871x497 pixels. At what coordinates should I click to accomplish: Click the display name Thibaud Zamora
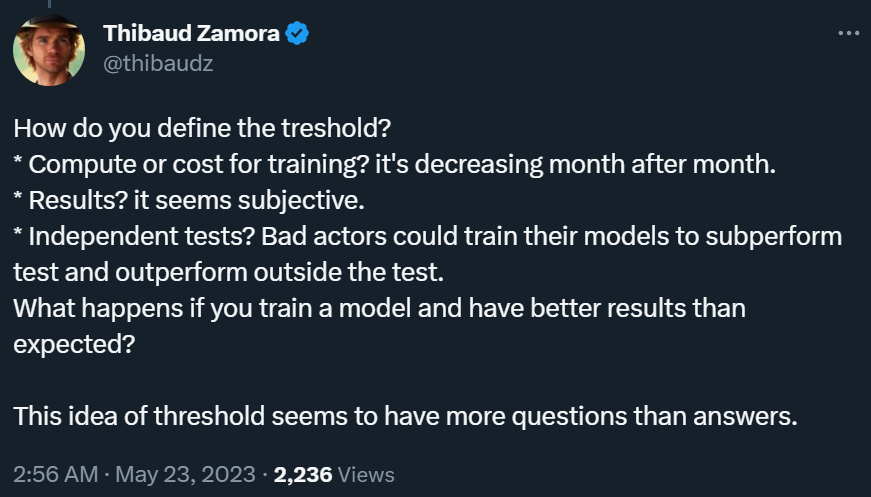tap(191, 33)
